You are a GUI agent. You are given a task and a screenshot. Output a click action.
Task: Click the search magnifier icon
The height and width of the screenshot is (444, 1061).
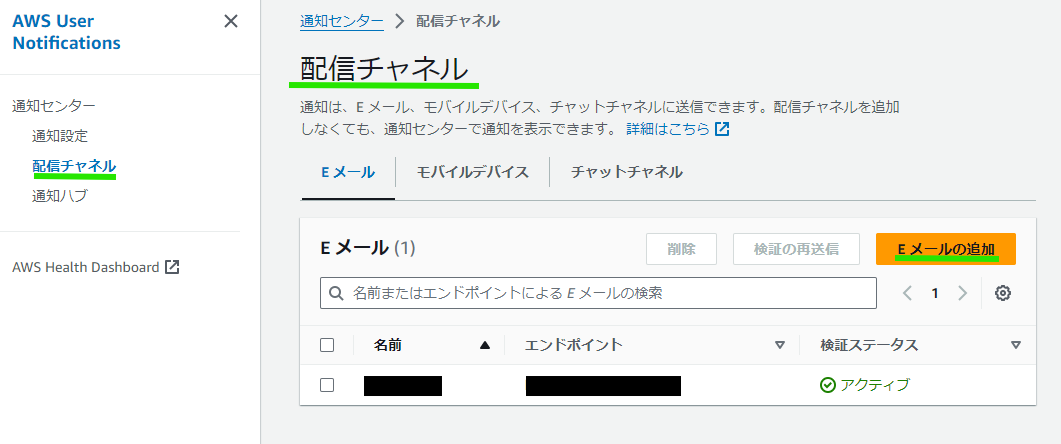[x=336, y=294]
